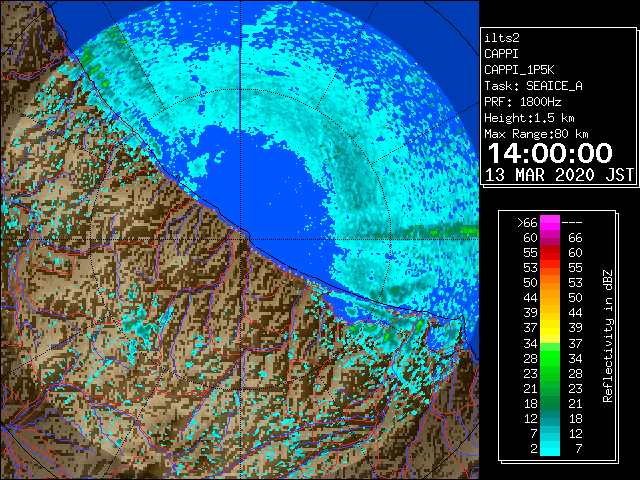Click the 'Task: SEAICE_A' line
This screenshot has height=480, width=640.
pyautogui.click(x=533, y=86)
